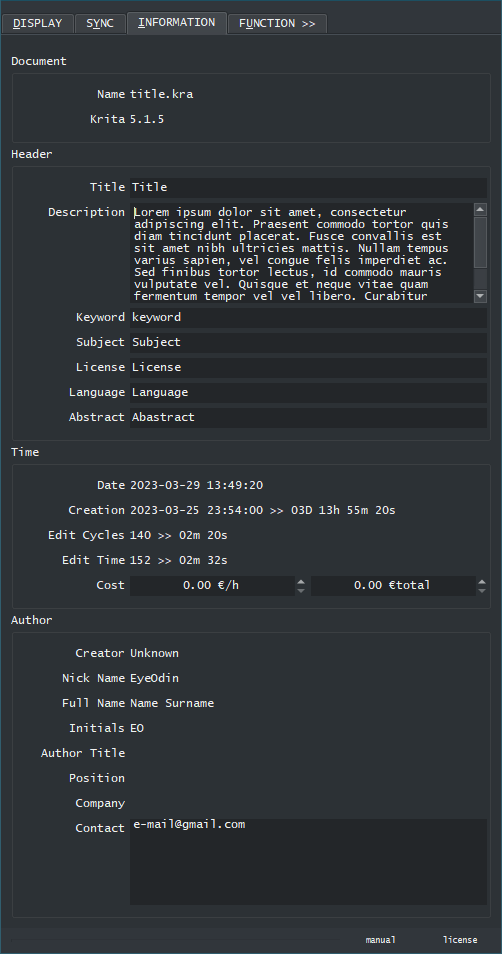
Task: Click the Creator value Unknown
Action: [x=155, y=653]
